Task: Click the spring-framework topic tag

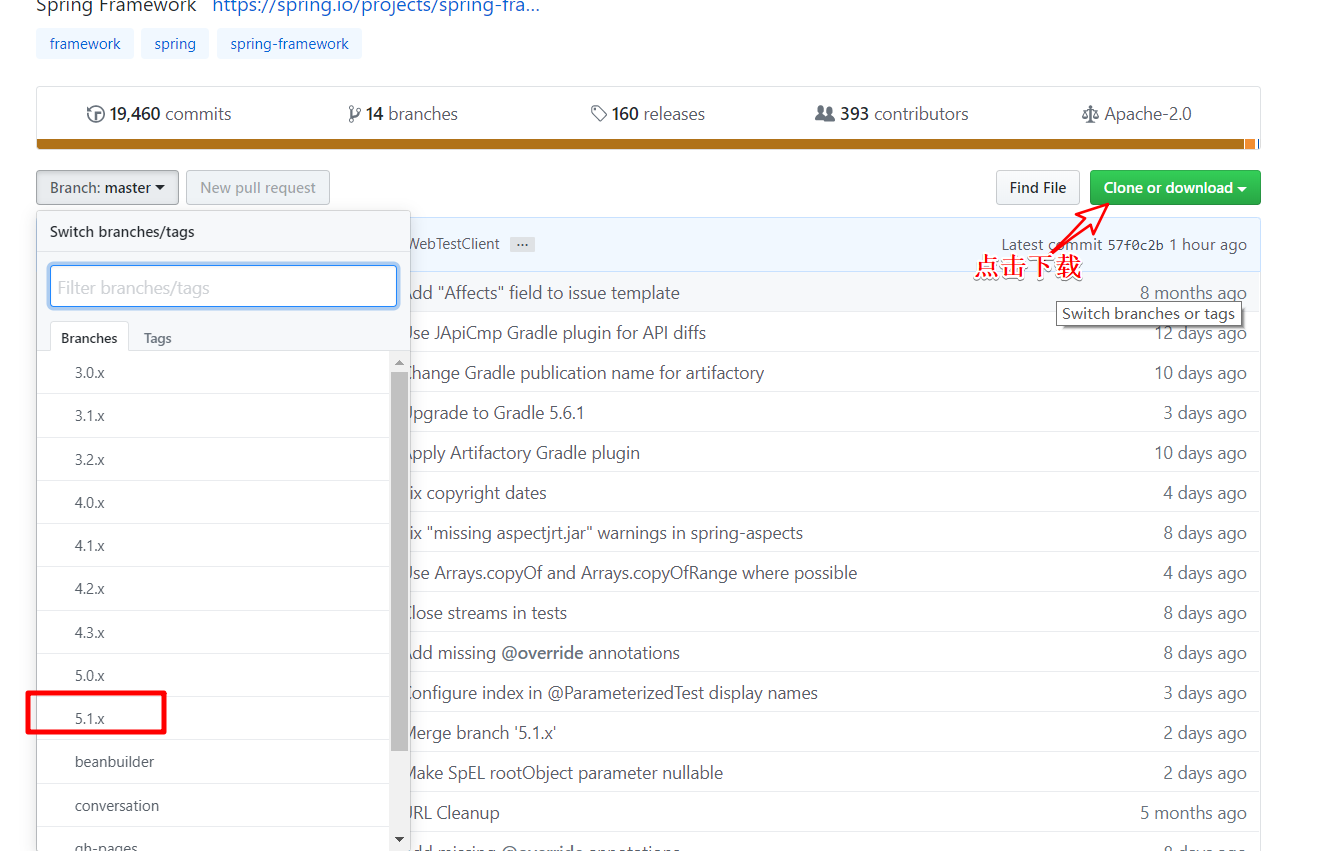Action: click(x=289, y=44)
